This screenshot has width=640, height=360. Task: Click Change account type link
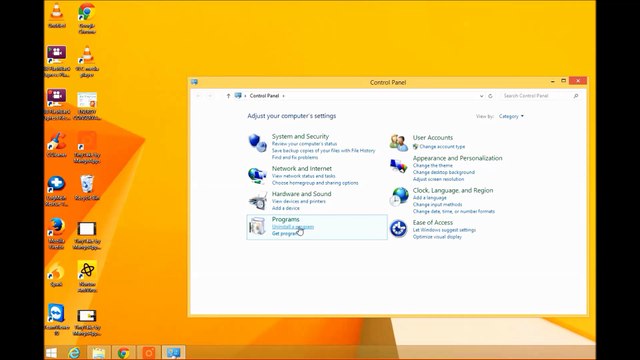point(442,147)
